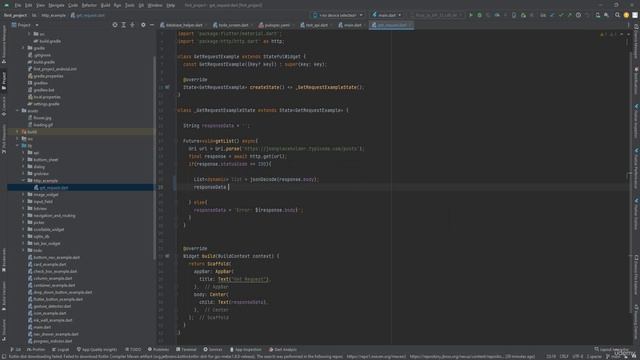Collapse the http_example folder
This screenshot has height=360, width=640.
pyautogui.click(x=23, y=180)
